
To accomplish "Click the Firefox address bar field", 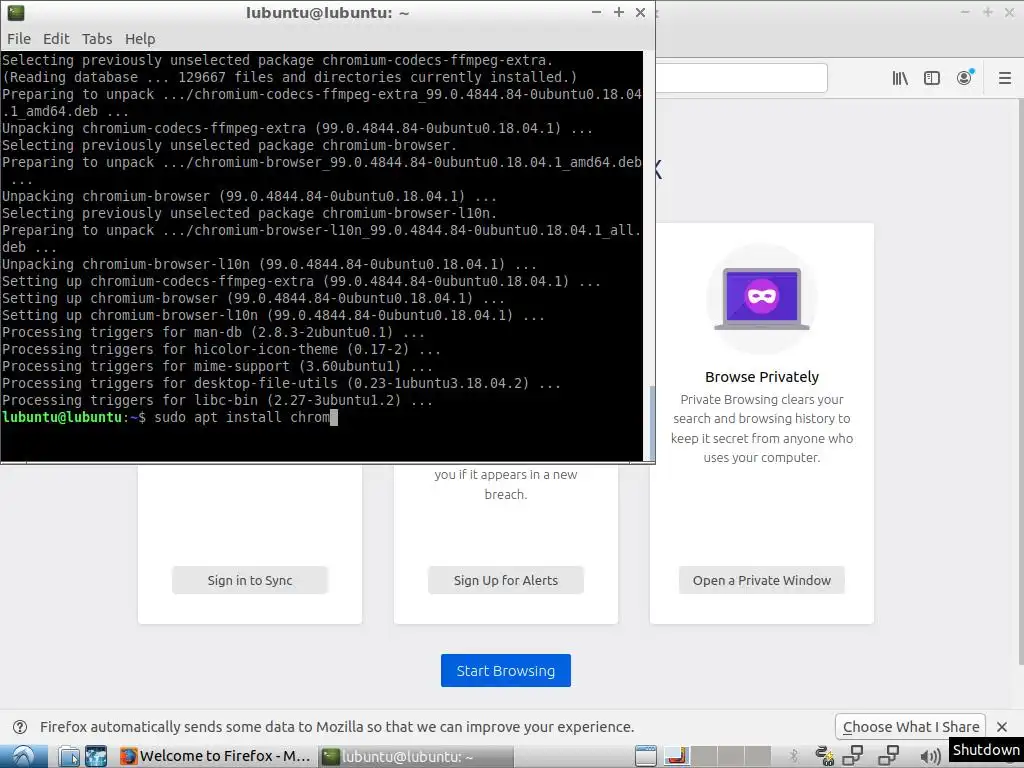I will [x=741, y=78].
